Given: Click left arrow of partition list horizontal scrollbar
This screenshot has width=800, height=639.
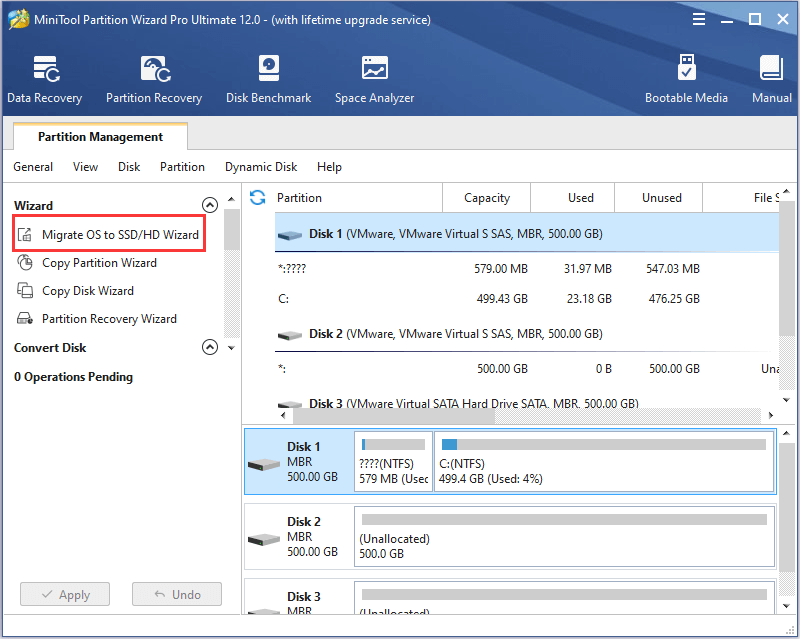Looking at the screenshot, I should tap(284, 415).
